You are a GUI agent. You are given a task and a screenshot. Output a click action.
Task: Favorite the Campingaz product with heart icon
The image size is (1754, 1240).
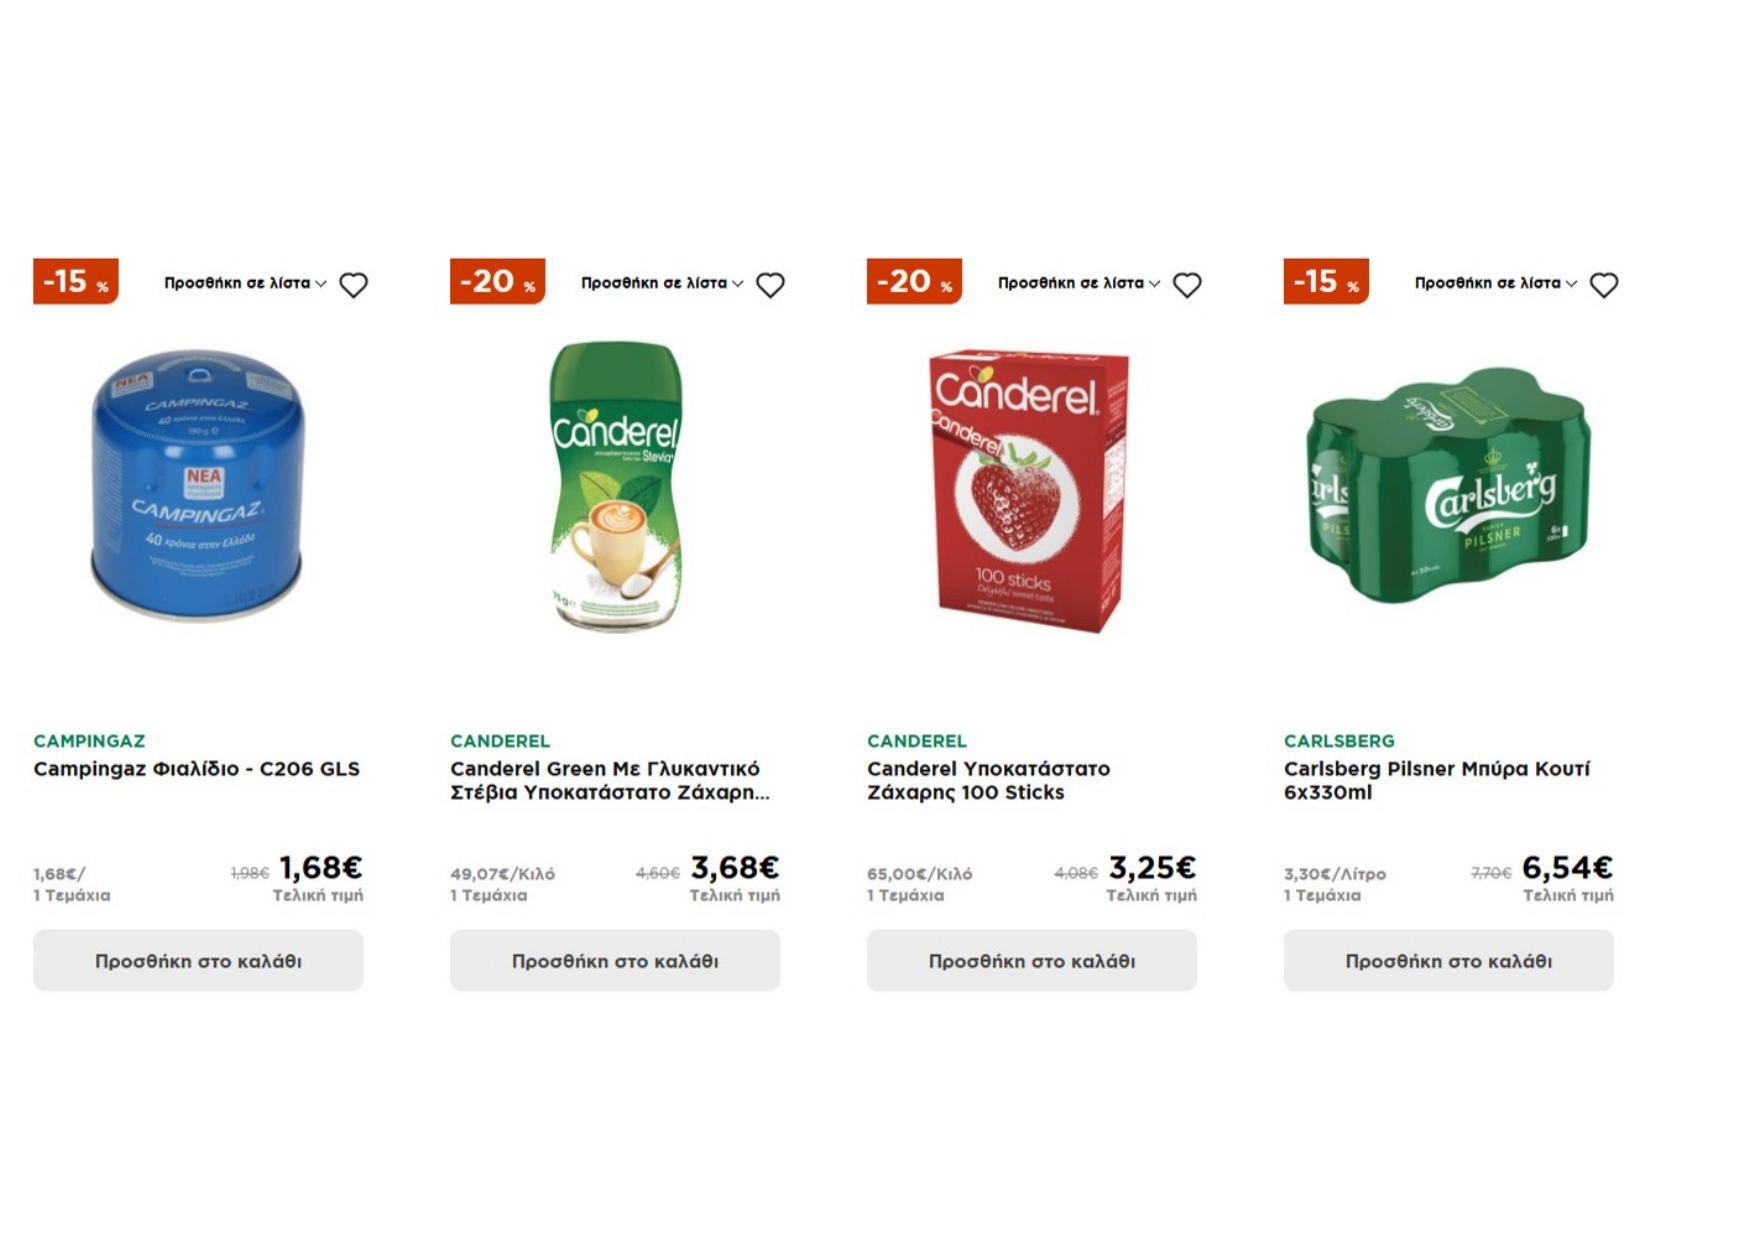pos(353,285)
